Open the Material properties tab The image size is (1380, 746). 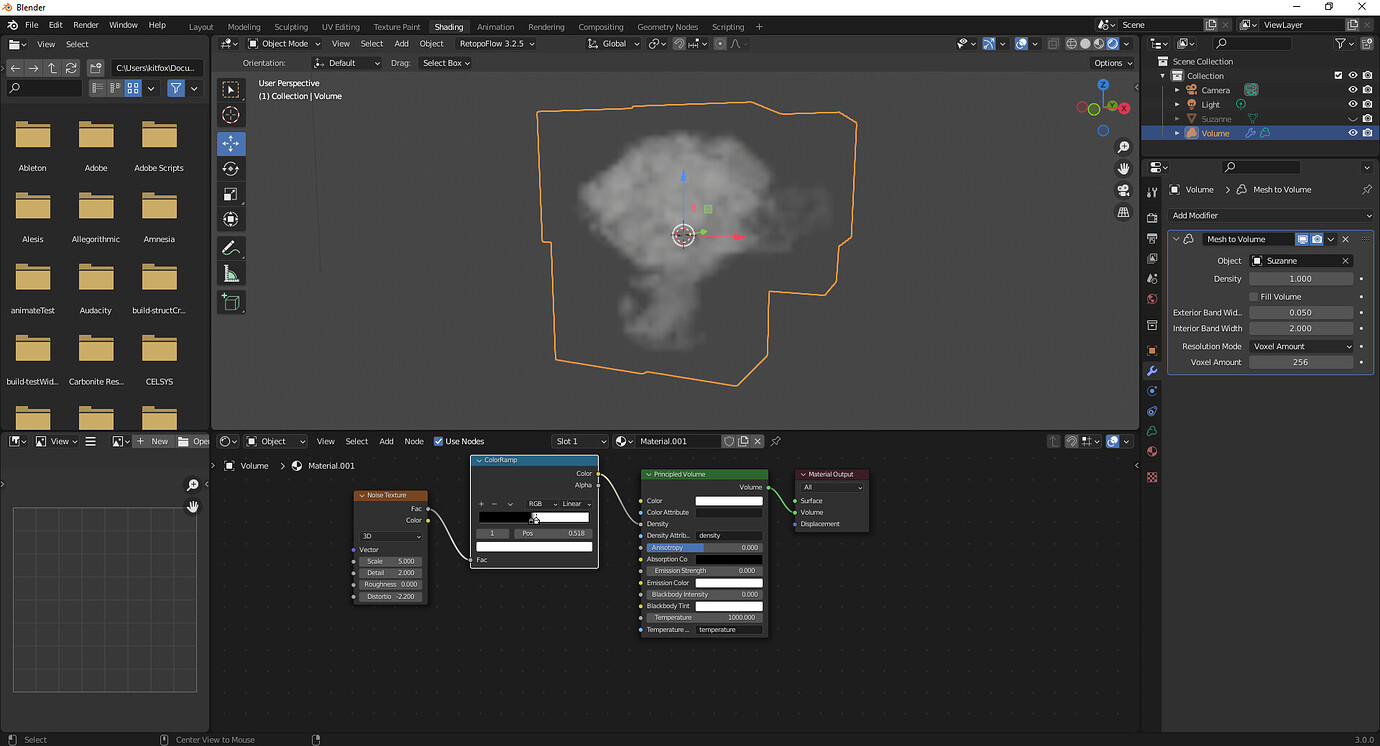click(x=1152, y=451)
